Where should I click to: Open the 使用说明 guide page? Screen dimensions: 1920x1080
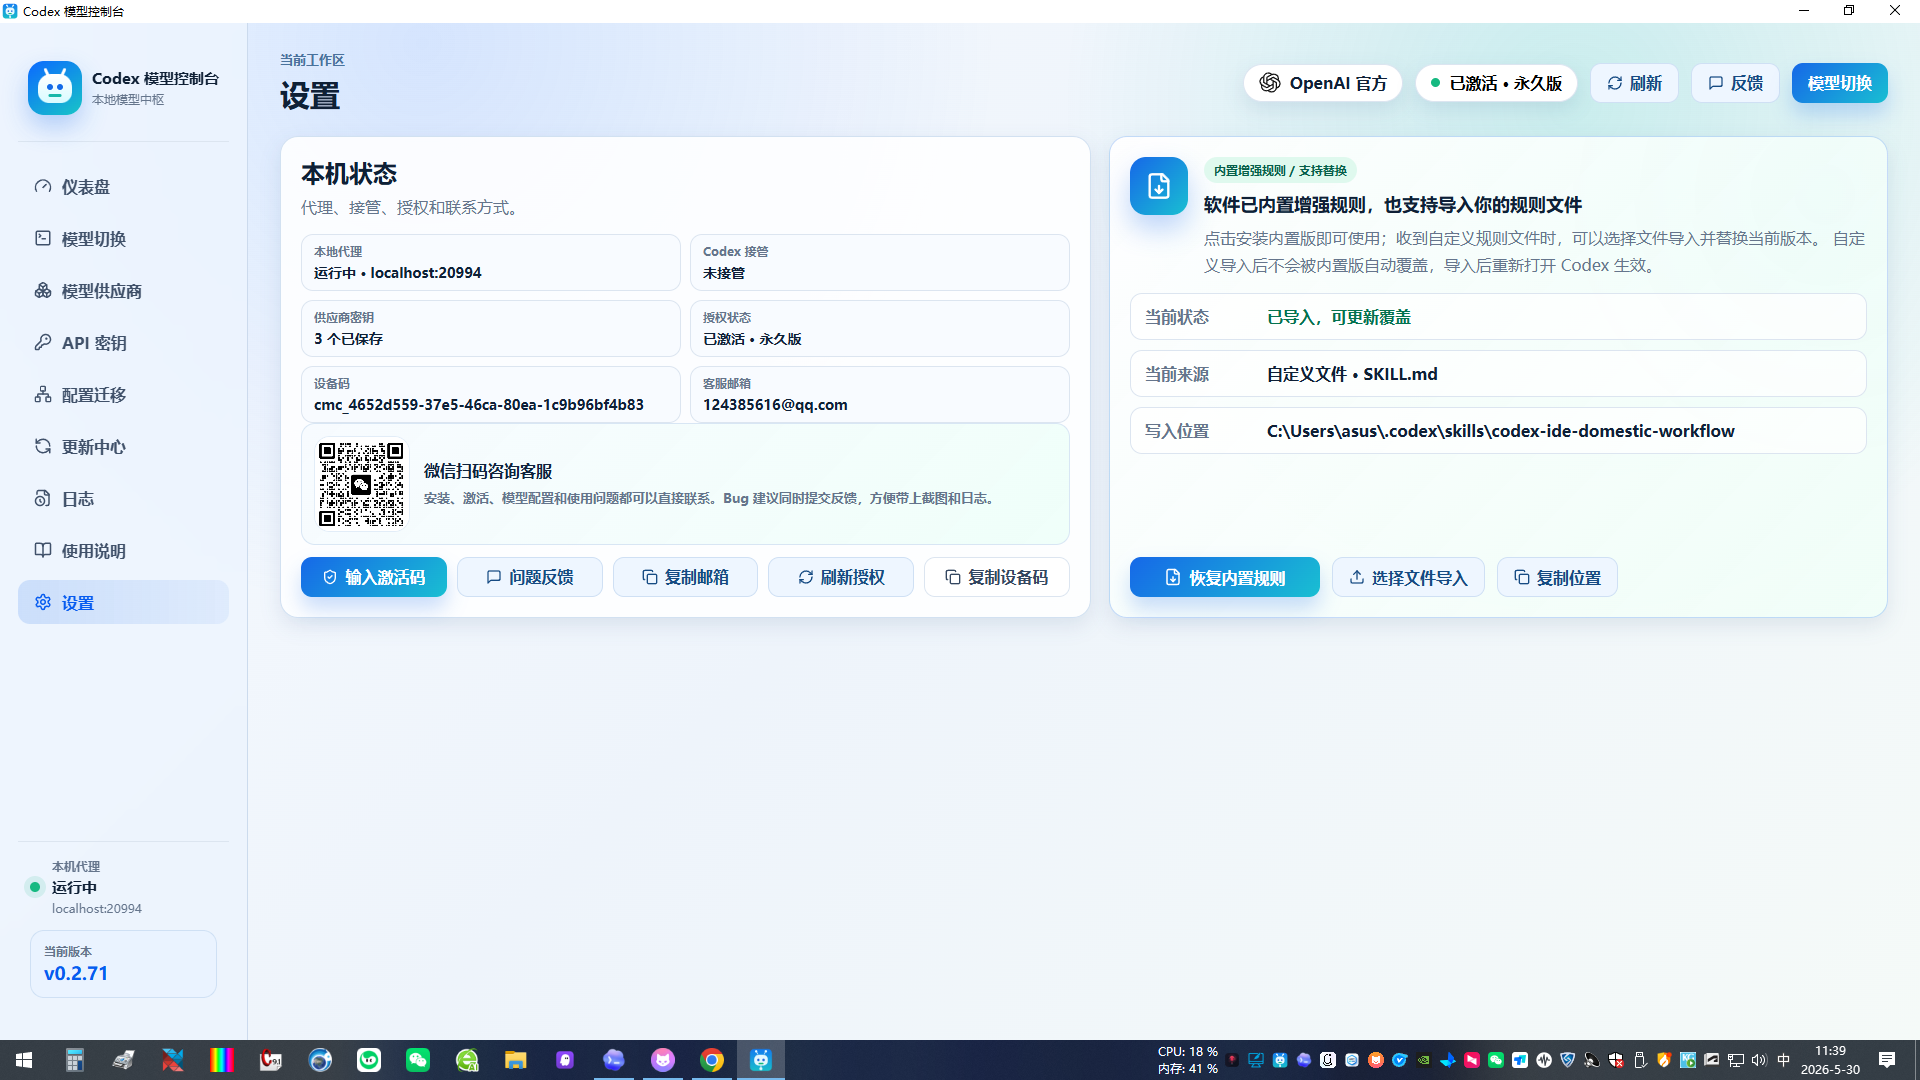tap(123, 551)
